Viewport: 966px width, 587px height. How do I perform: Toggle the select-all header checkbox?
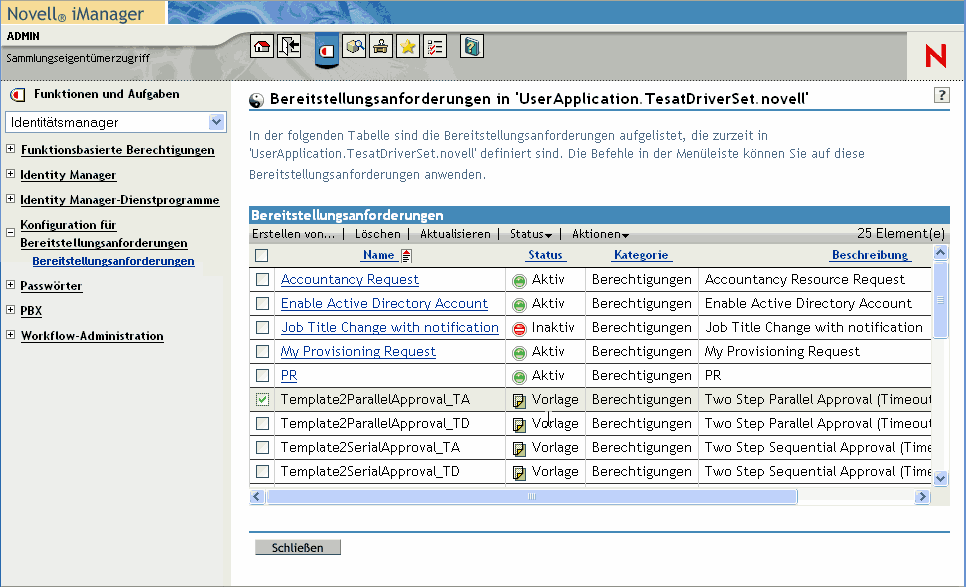[262, 256]
